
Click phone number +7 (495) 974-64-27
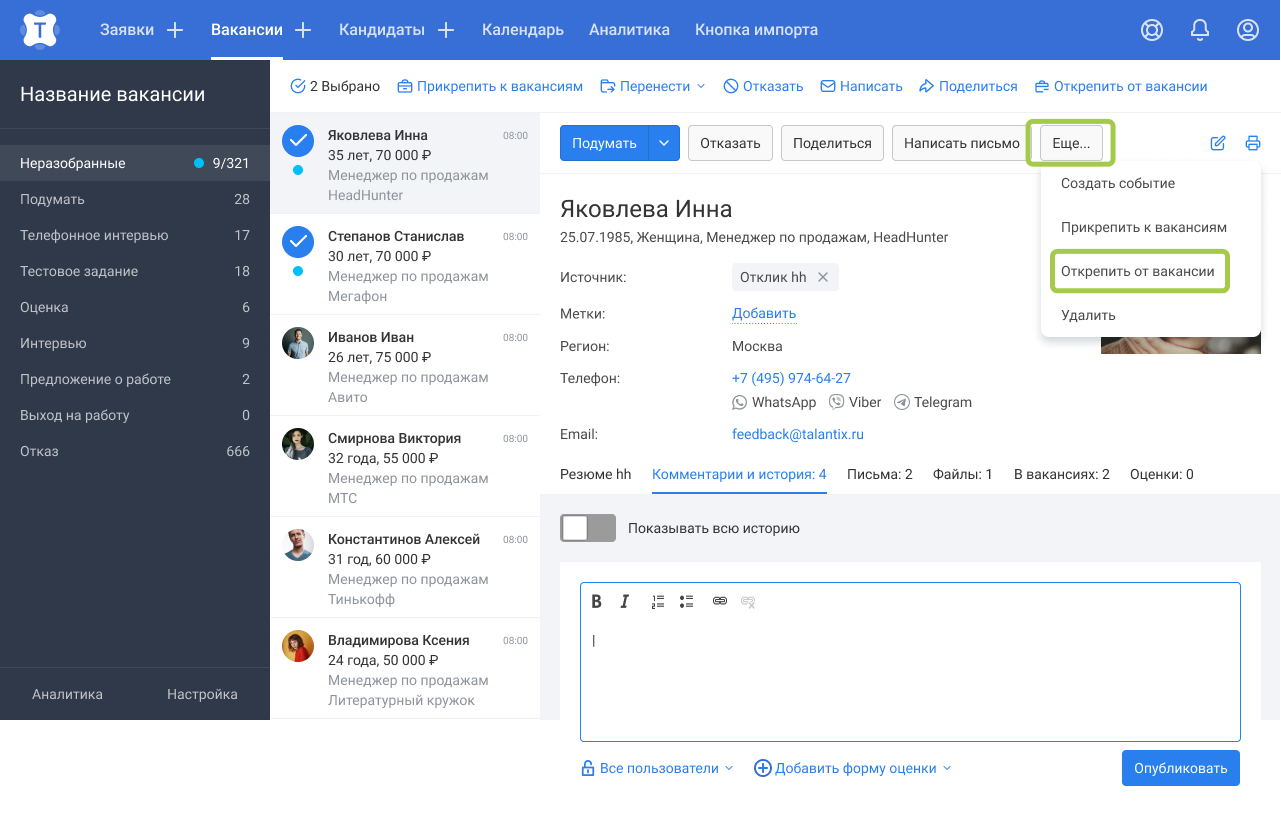pyautogui.click(x=791, y=378)
